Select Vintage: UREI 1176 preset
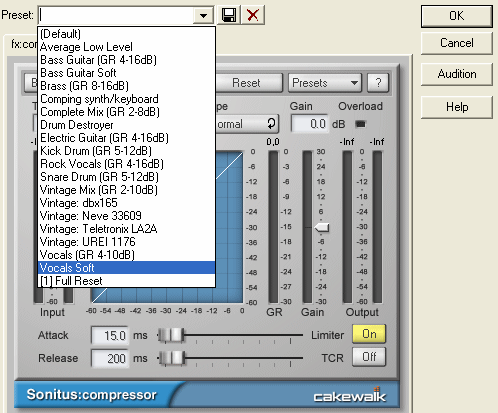This screenshot has width=498, height=413. (127, 242)
